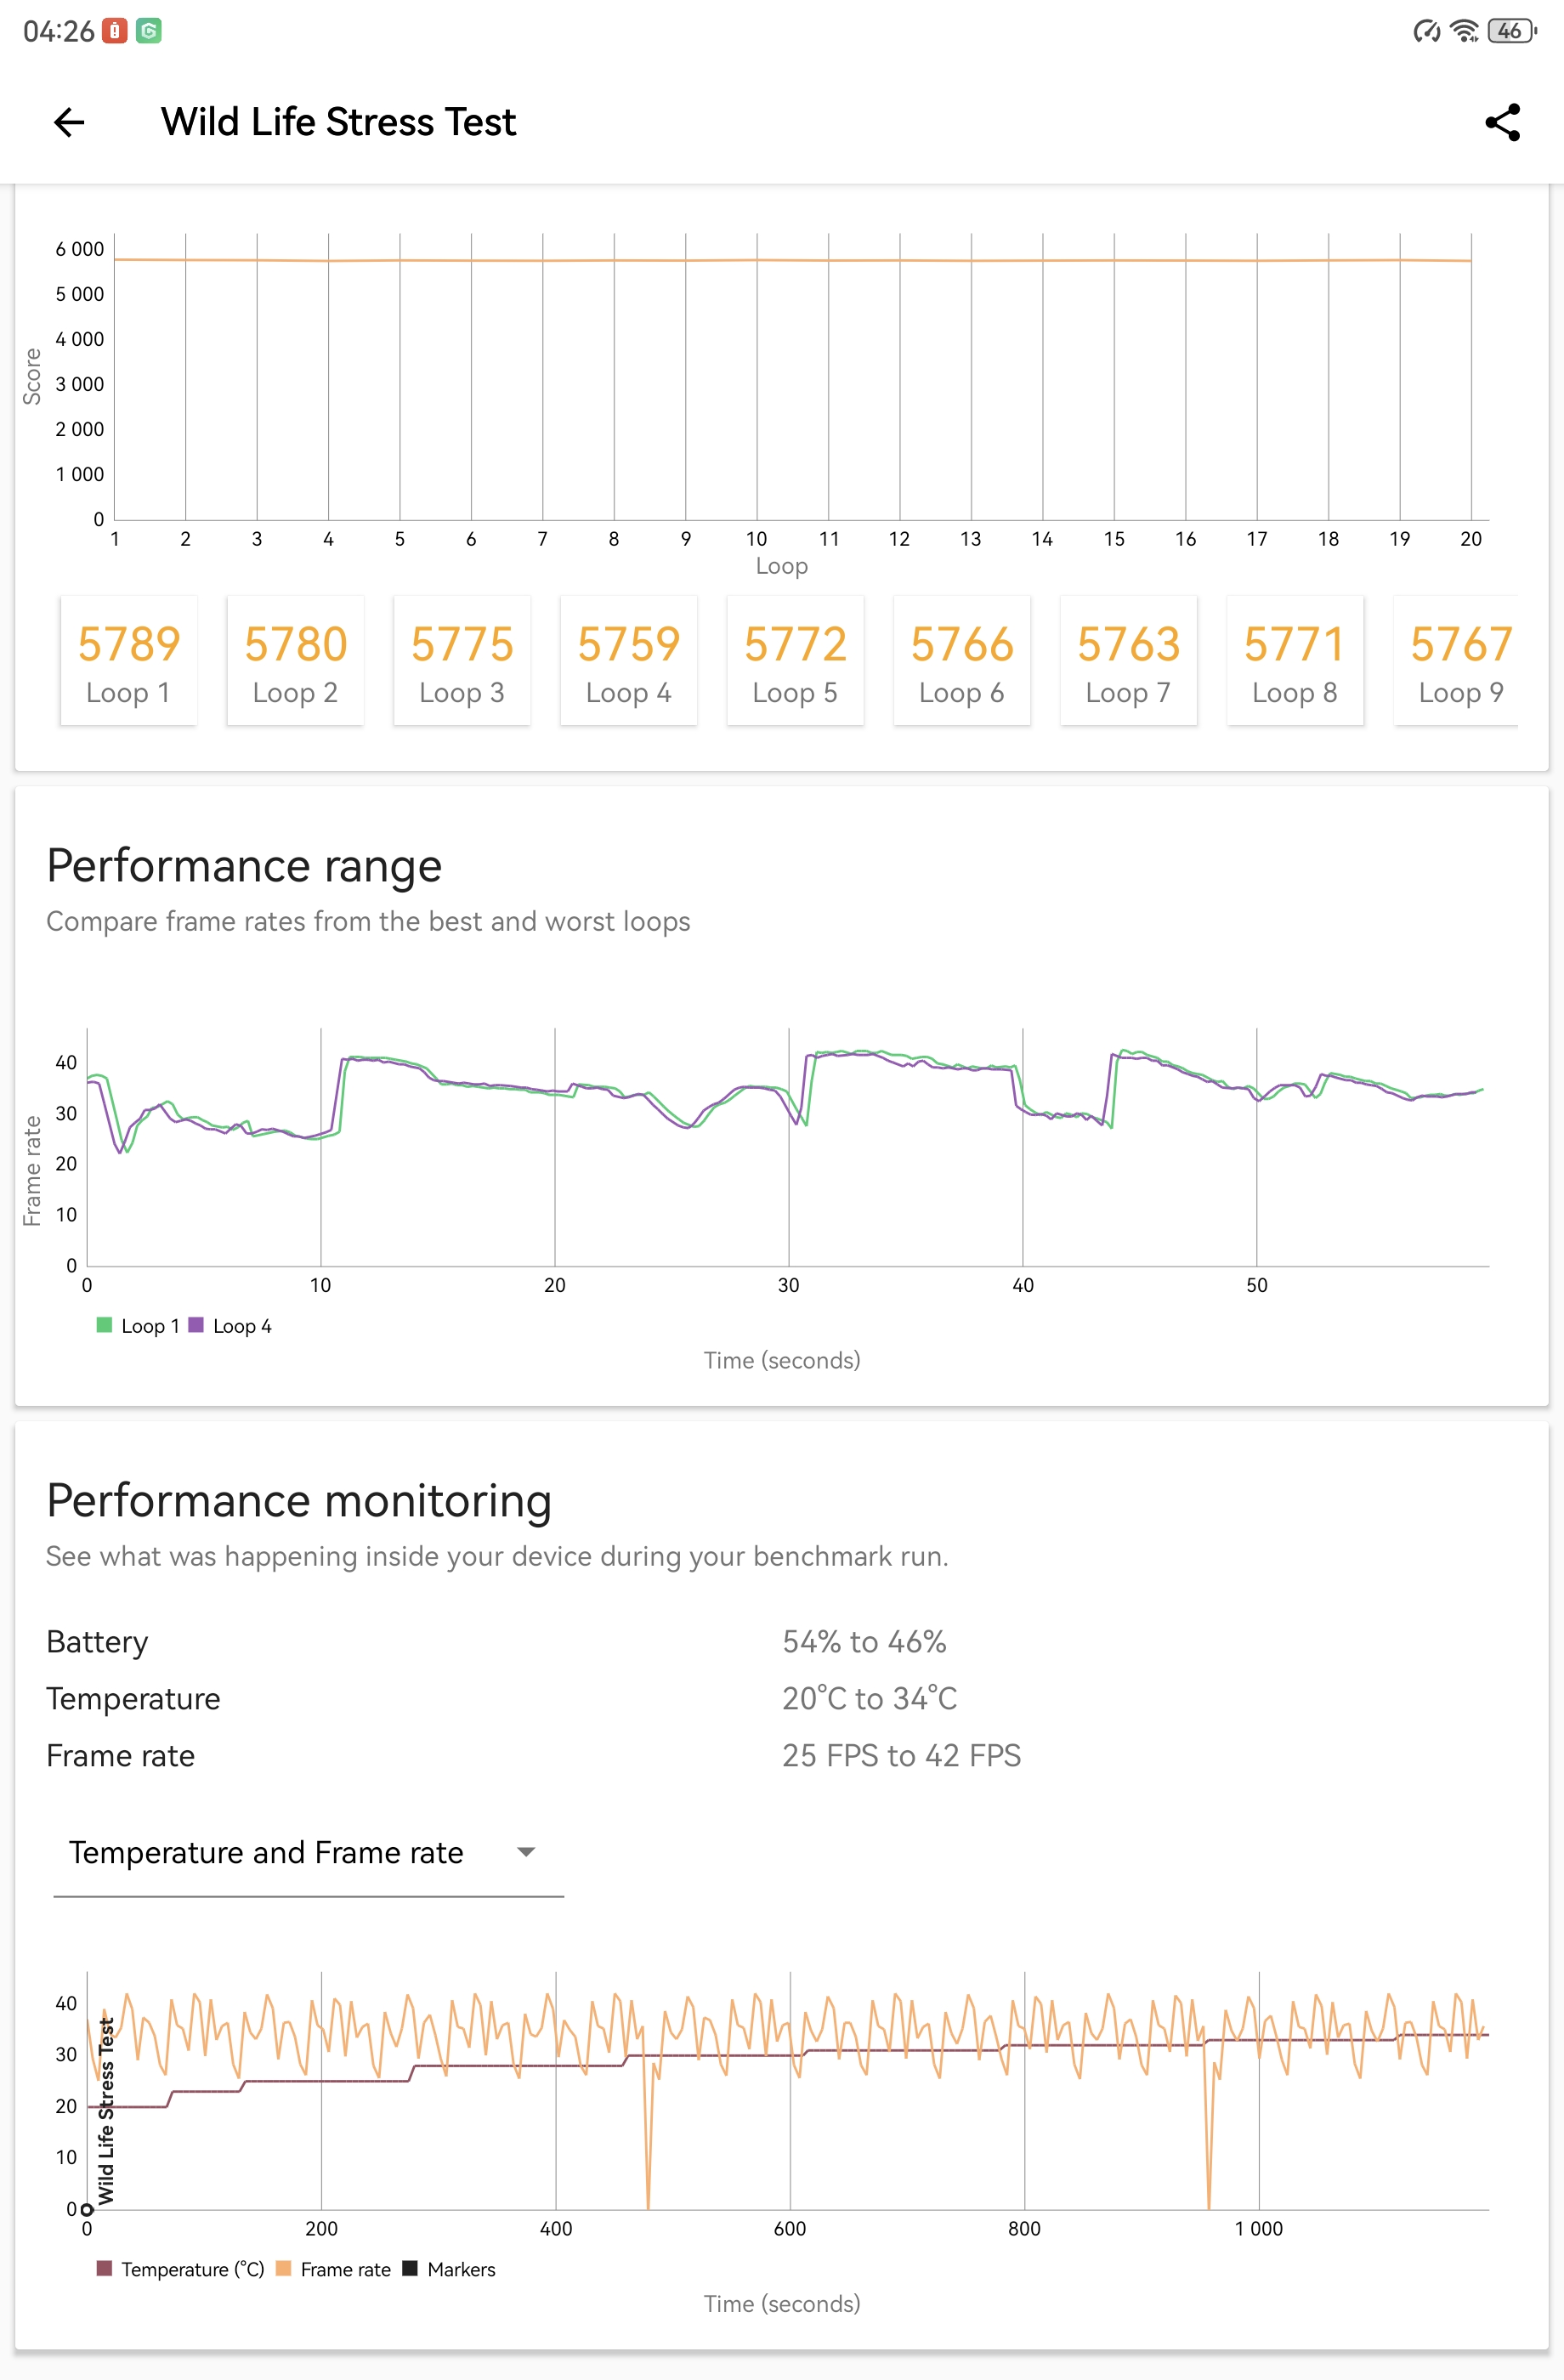This screenshot has height=2380, width=1564.
Task: Expand the chart selector dropdown arrow
Action: (x=526, y=1852)
